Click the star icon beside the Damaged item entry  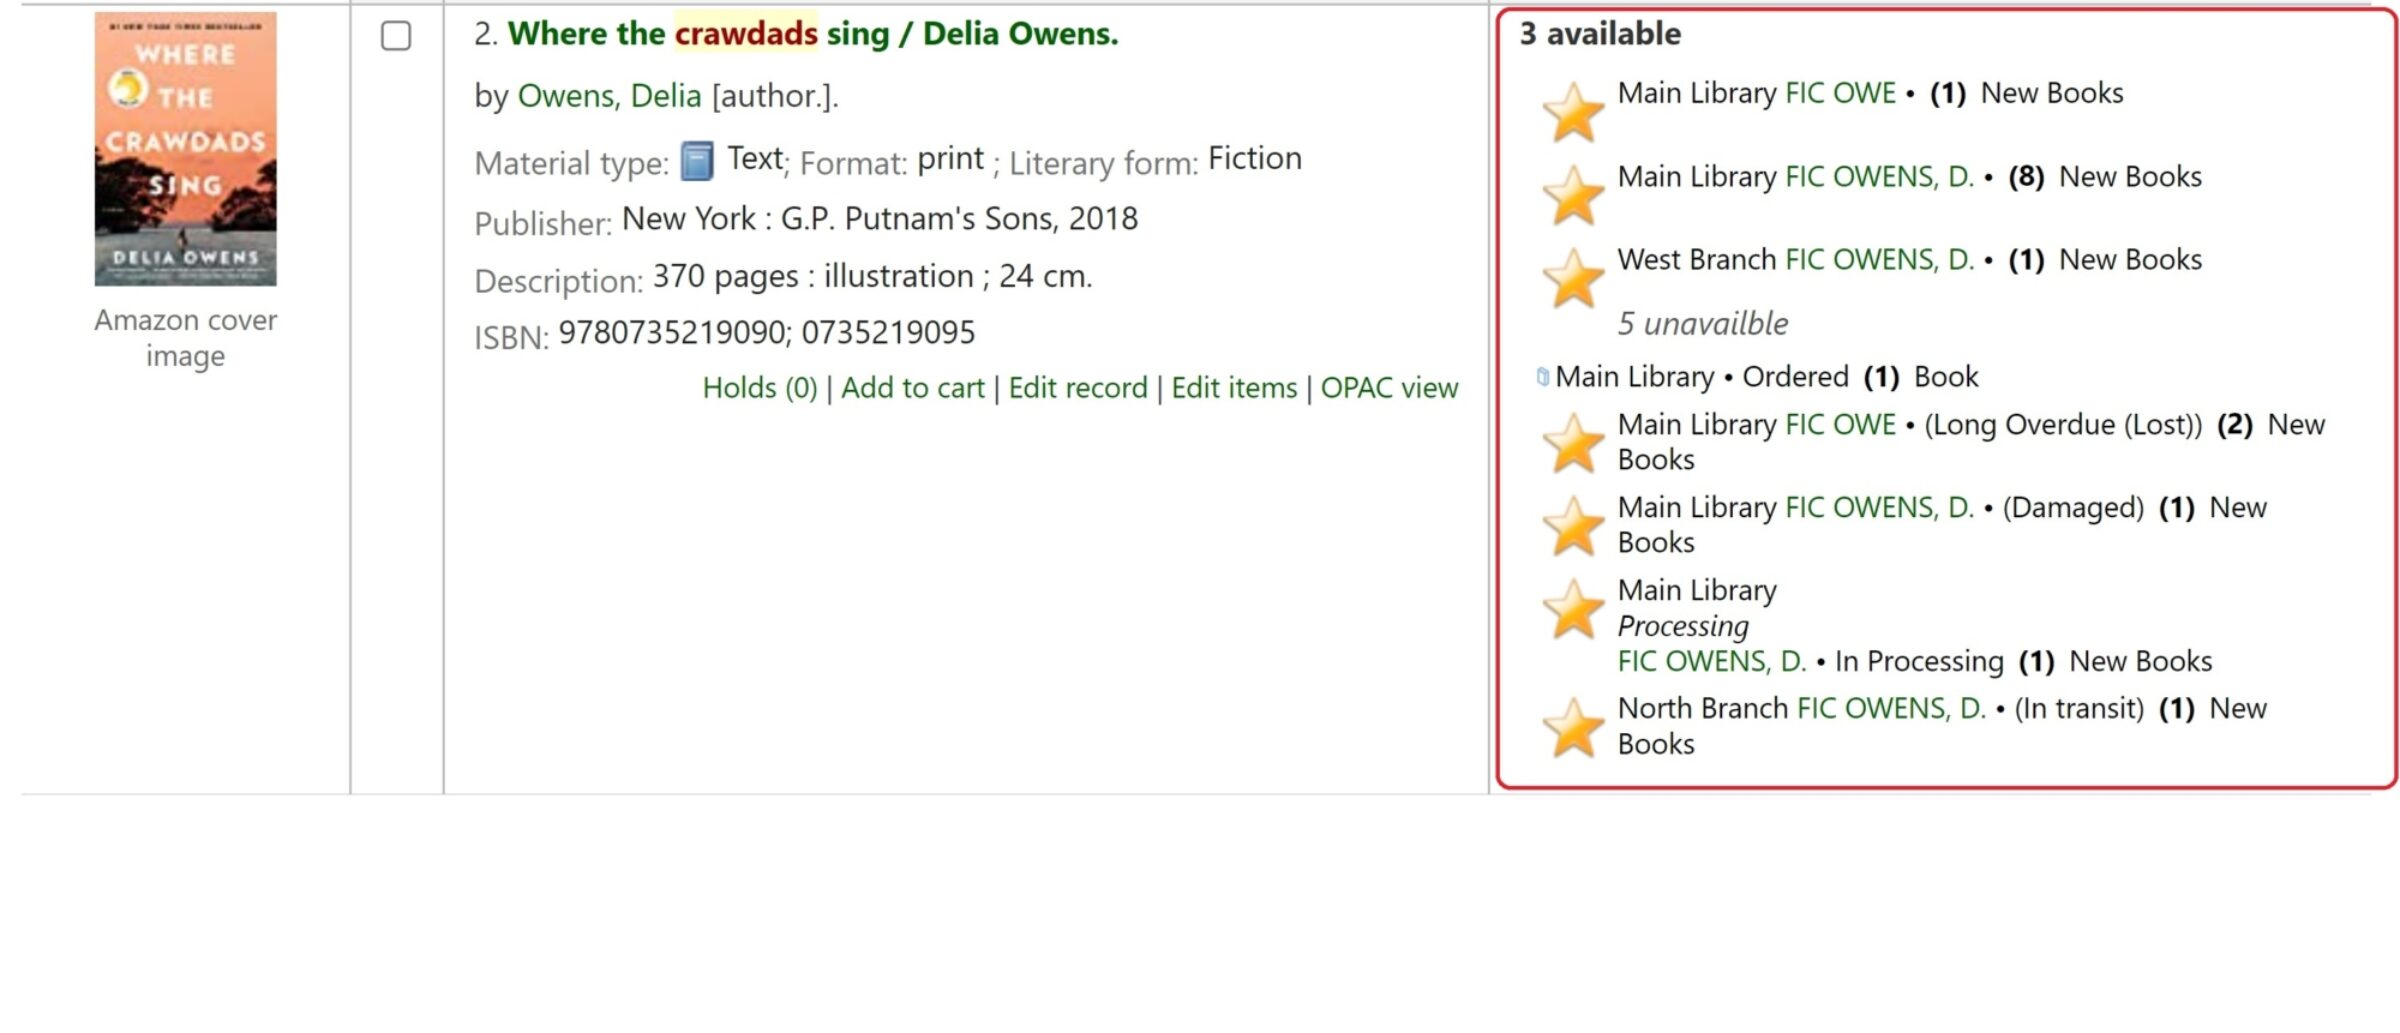pyautogui.click(x=1573, y=526)
